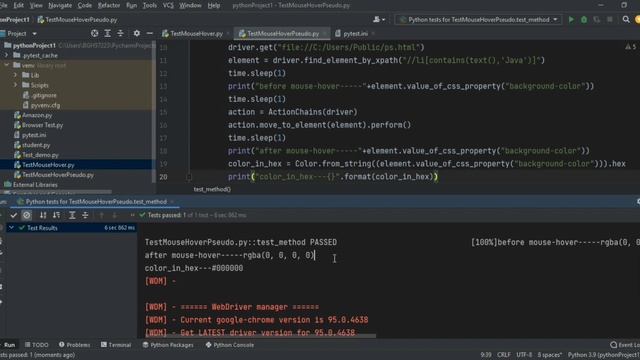The height and width of the screenshot is (360, 640).
Task: Expand the Scripts folder
Action: 16,85
